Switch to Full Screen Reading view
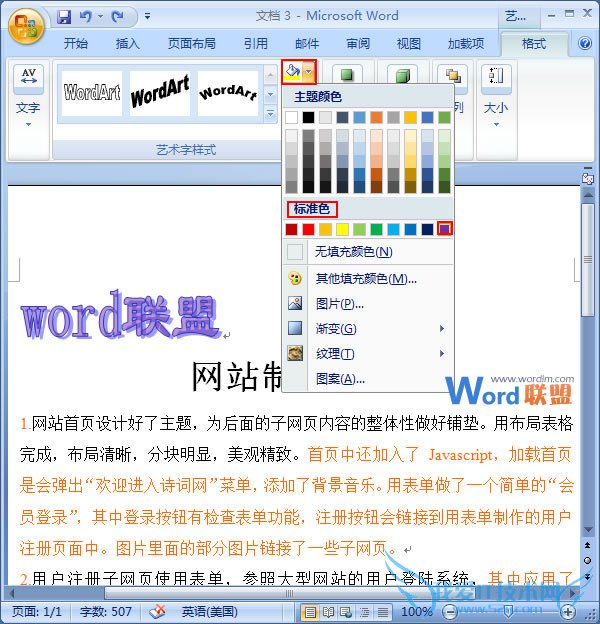Viewport: 600px width, 624px height. coord(328,612)
